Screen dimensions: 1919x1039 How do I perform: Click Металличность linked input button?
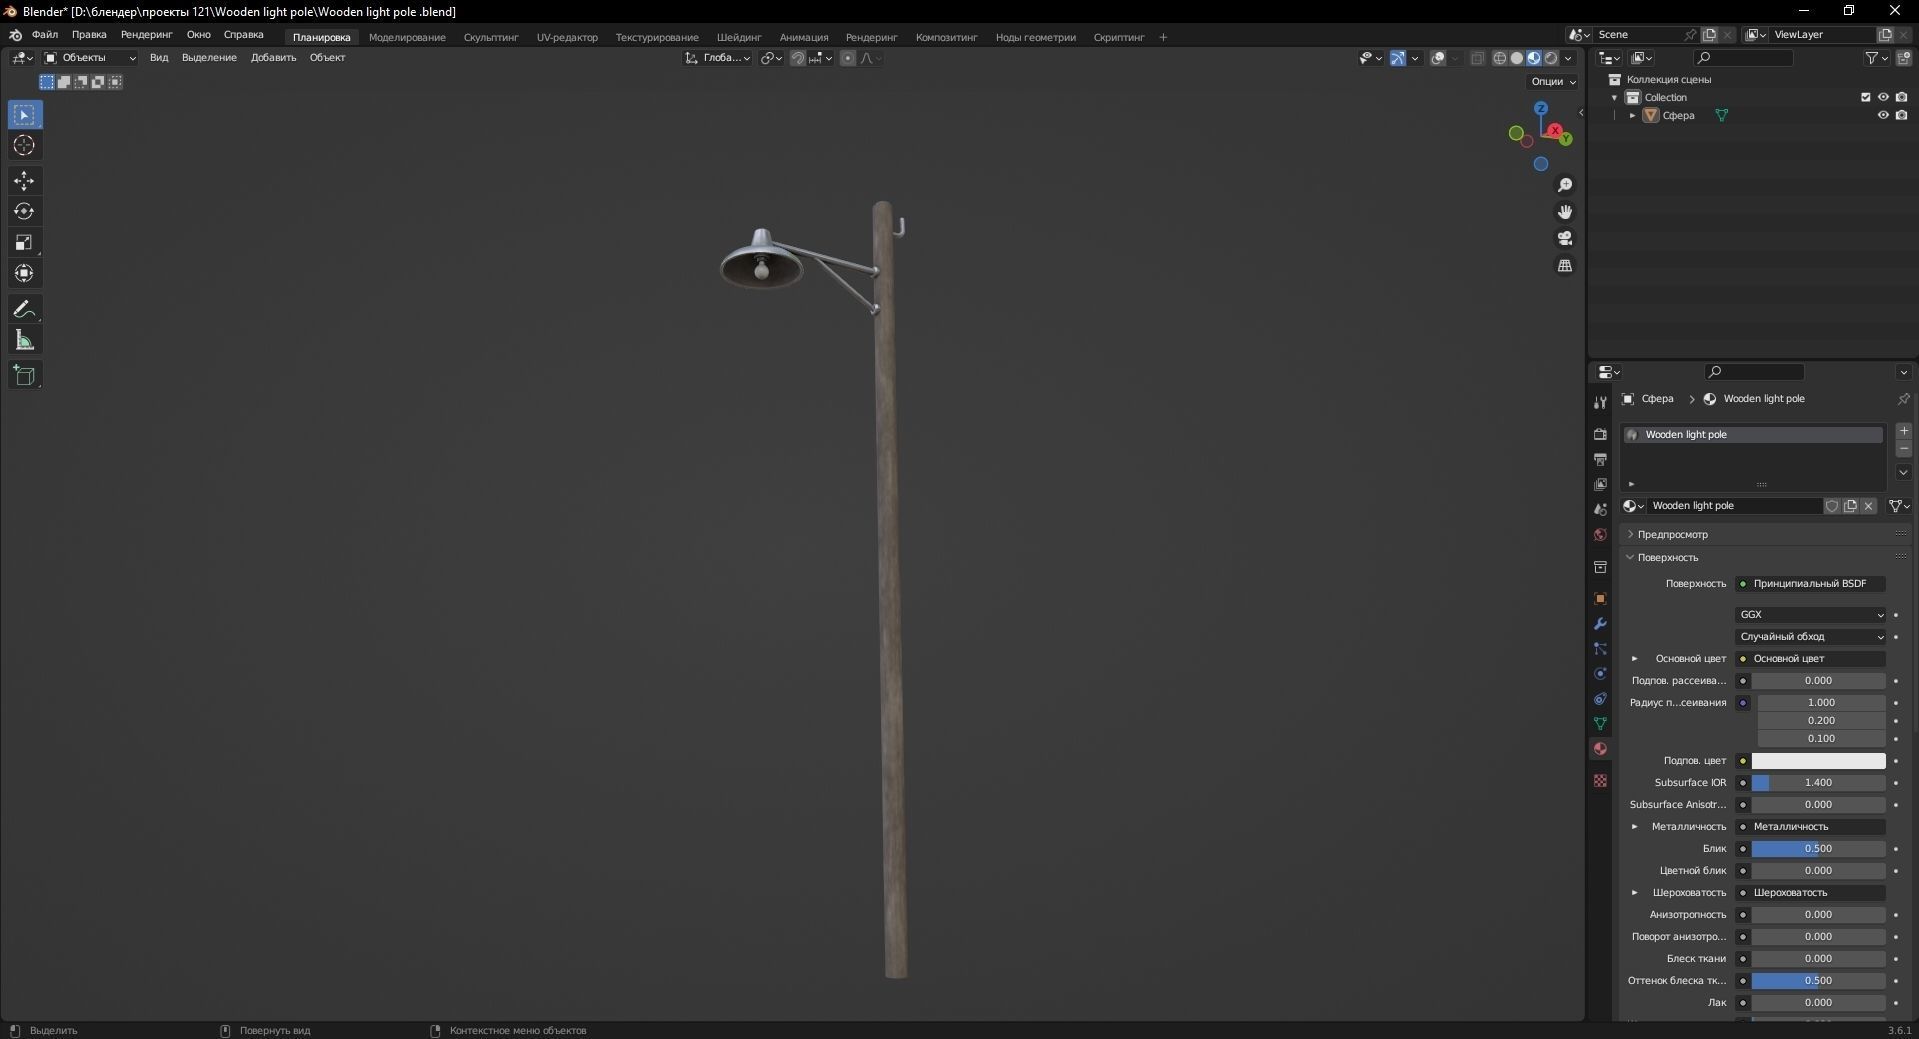coord(1811,827)
